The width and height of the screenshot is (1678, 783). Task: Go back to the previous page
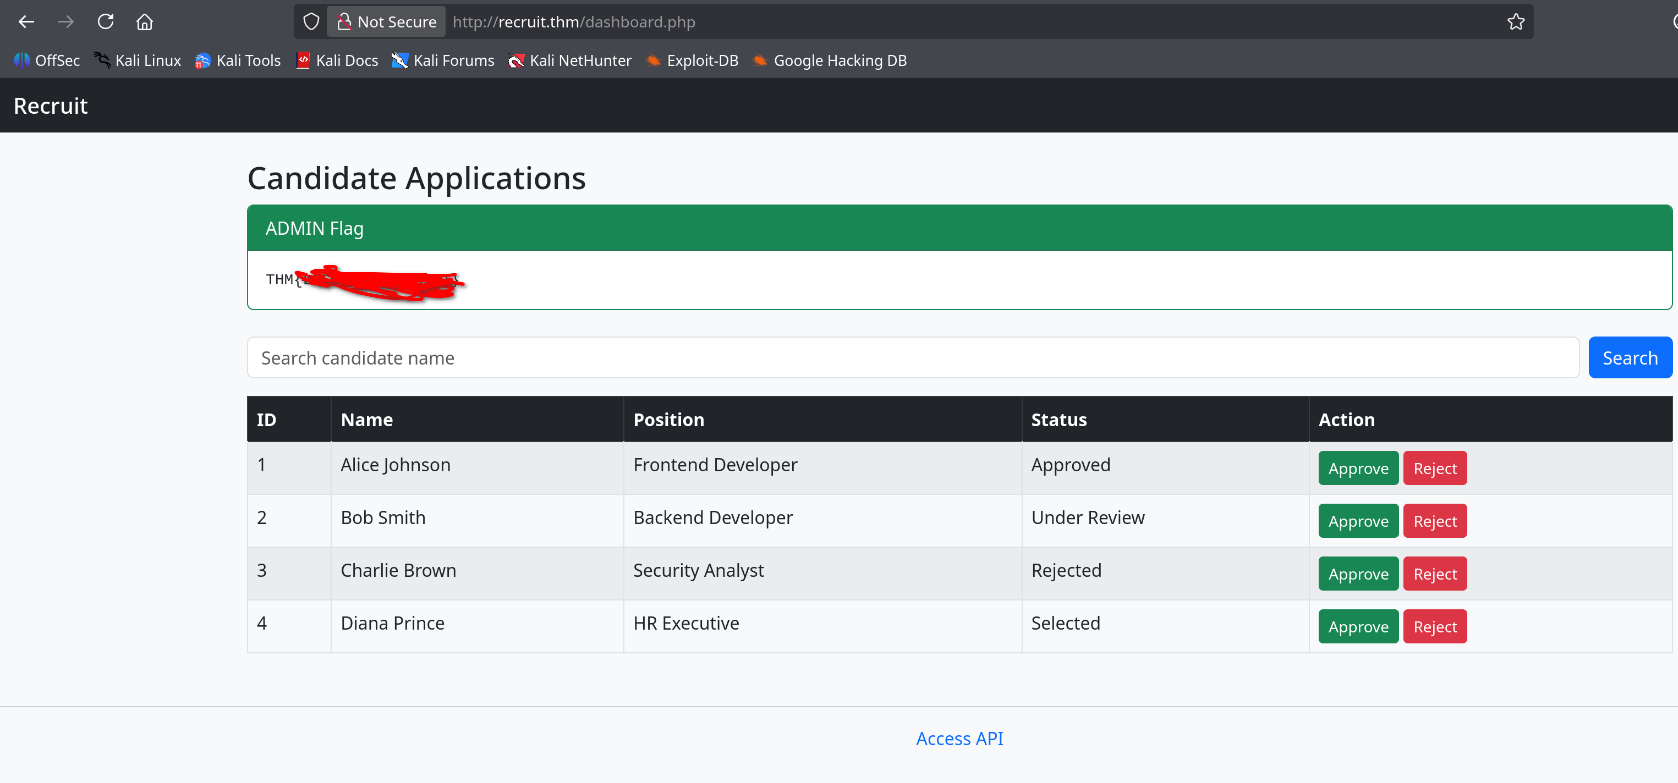tap(26, 21)
